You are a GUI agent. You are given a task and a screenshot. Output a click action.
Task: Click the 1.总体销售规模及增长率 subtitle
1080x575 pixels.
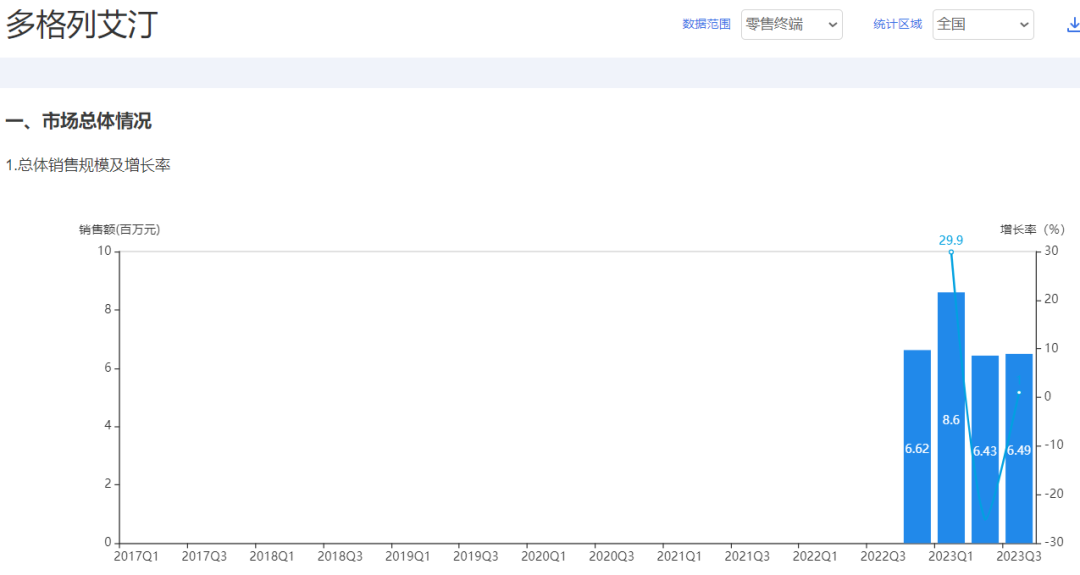[88, 165]
